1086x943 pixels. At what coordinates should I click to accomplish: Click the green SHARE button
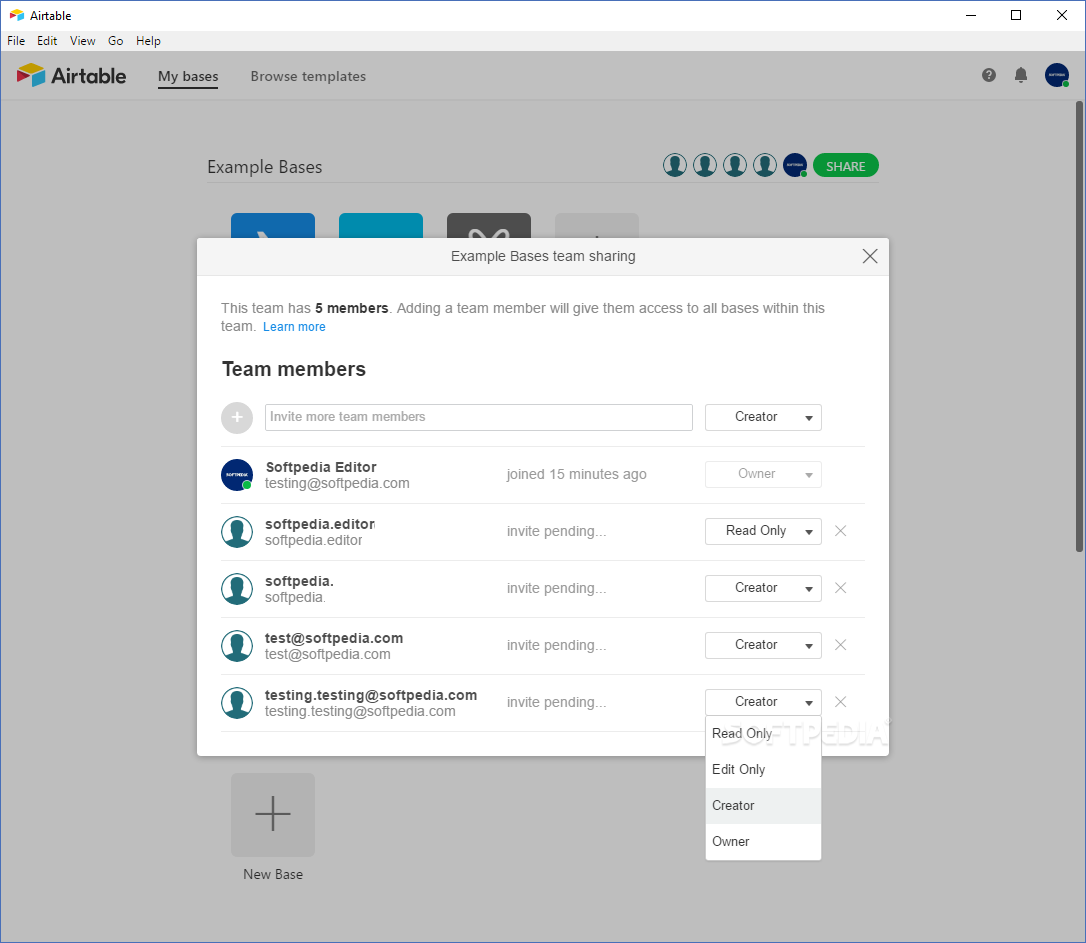pos(846,165)
